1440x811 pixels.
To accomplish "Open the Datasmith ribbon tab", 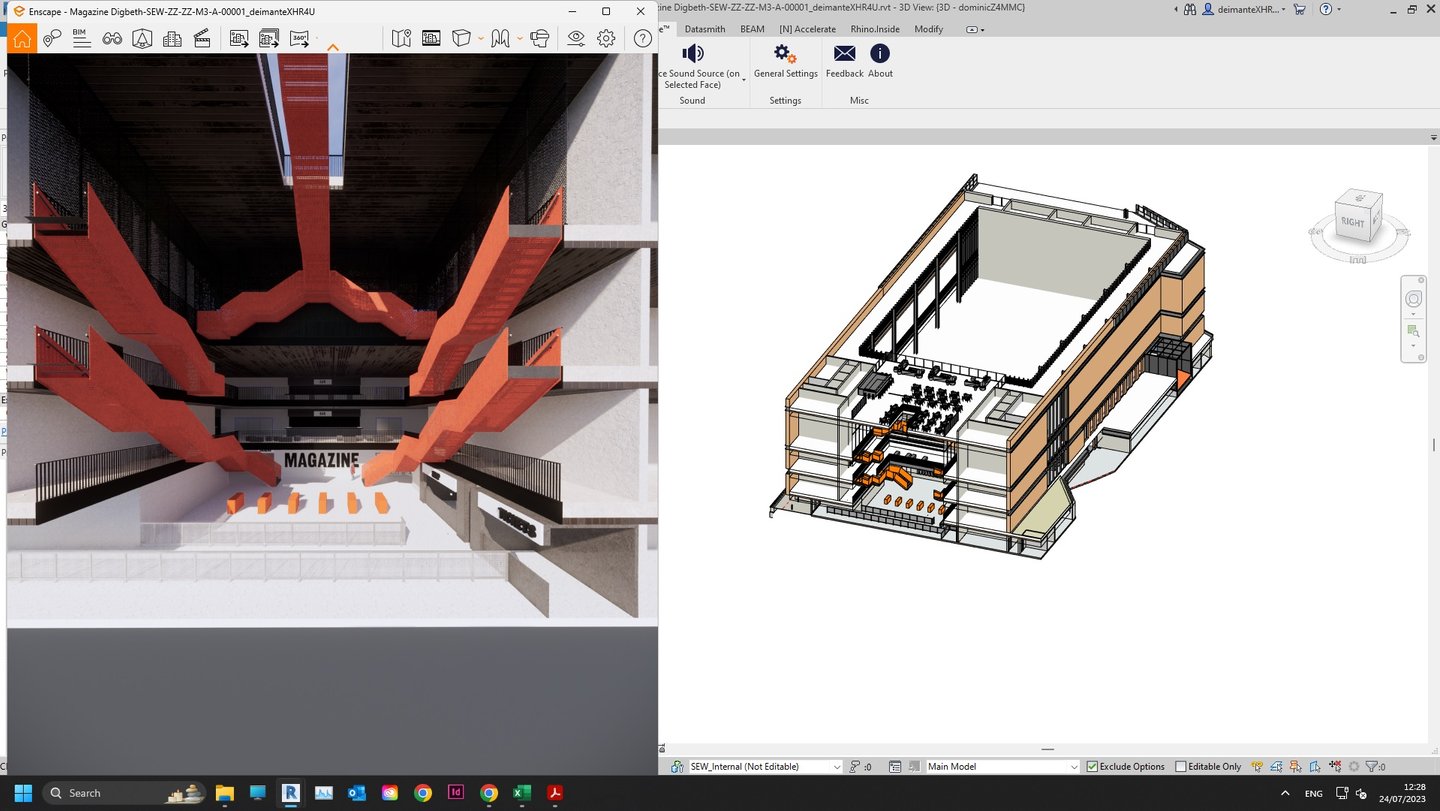I will [704, 29].
